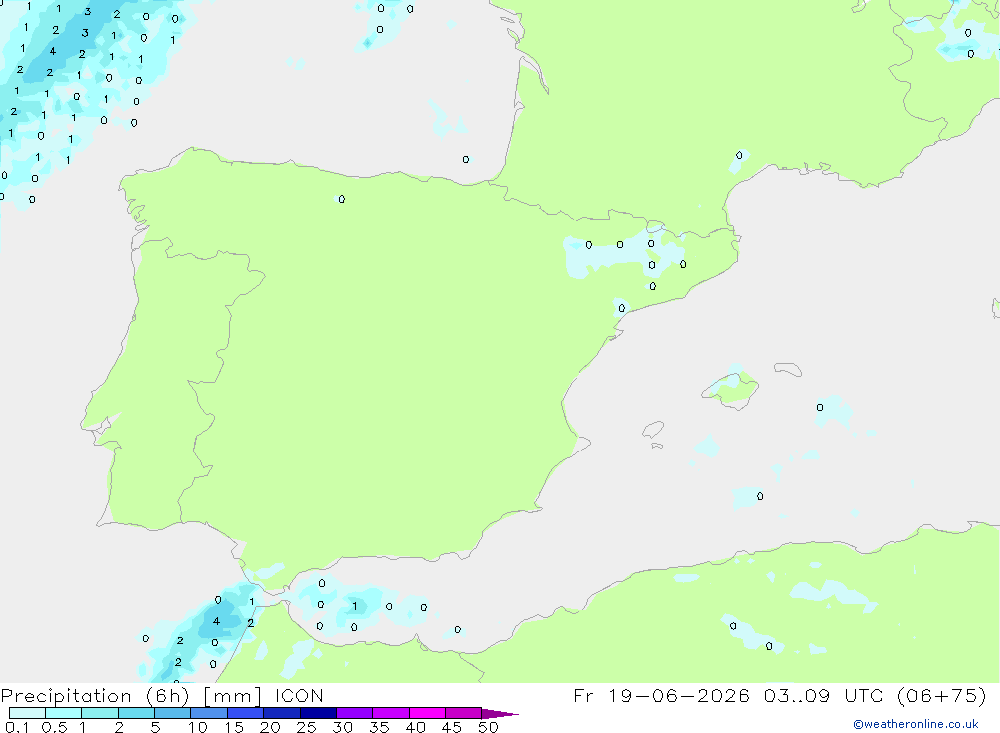Image resolution: width=1000 pixels, height=733 pixels.
Task: Select the 'Fr 19-06-2026 03..09 UTC (06+75)' timestamp
Action: pyautogui.click(x=780, y=695)
